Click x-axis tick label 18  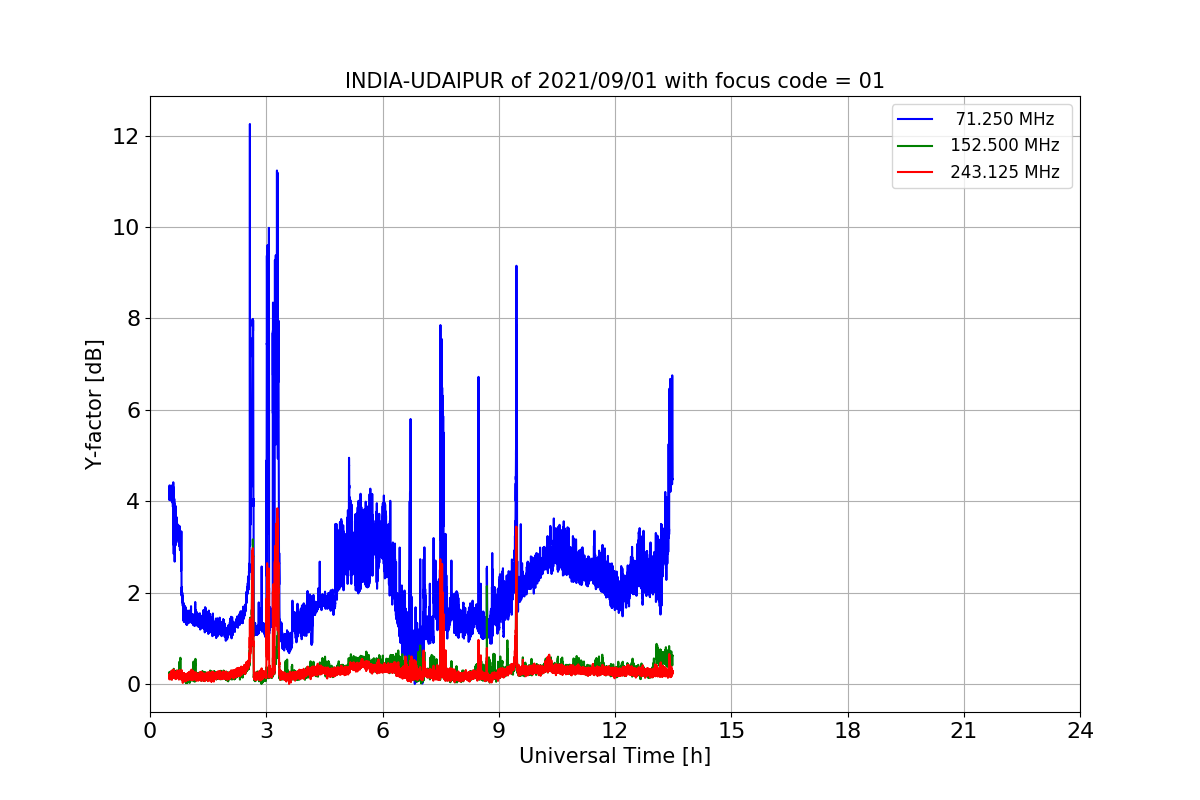point(848,730)
